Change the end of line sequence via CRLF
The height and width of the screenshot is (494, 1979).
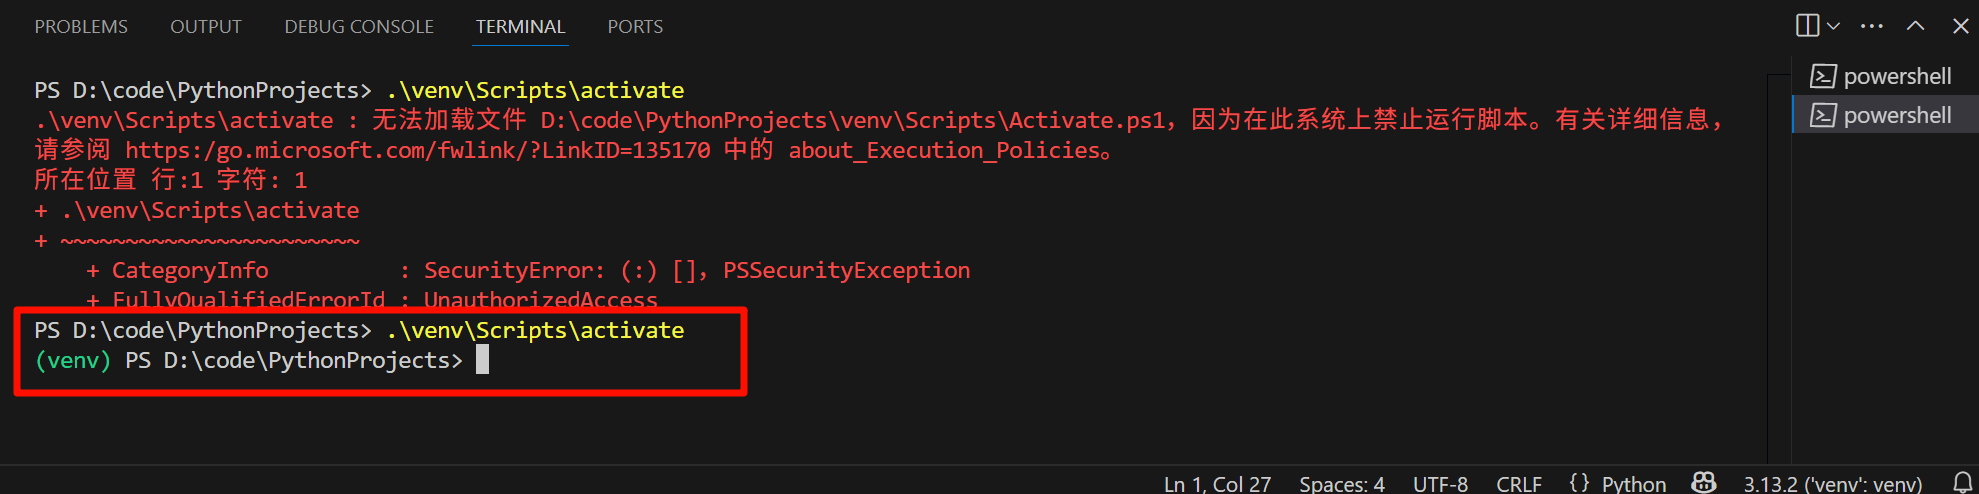click(x=1519, y=484)
